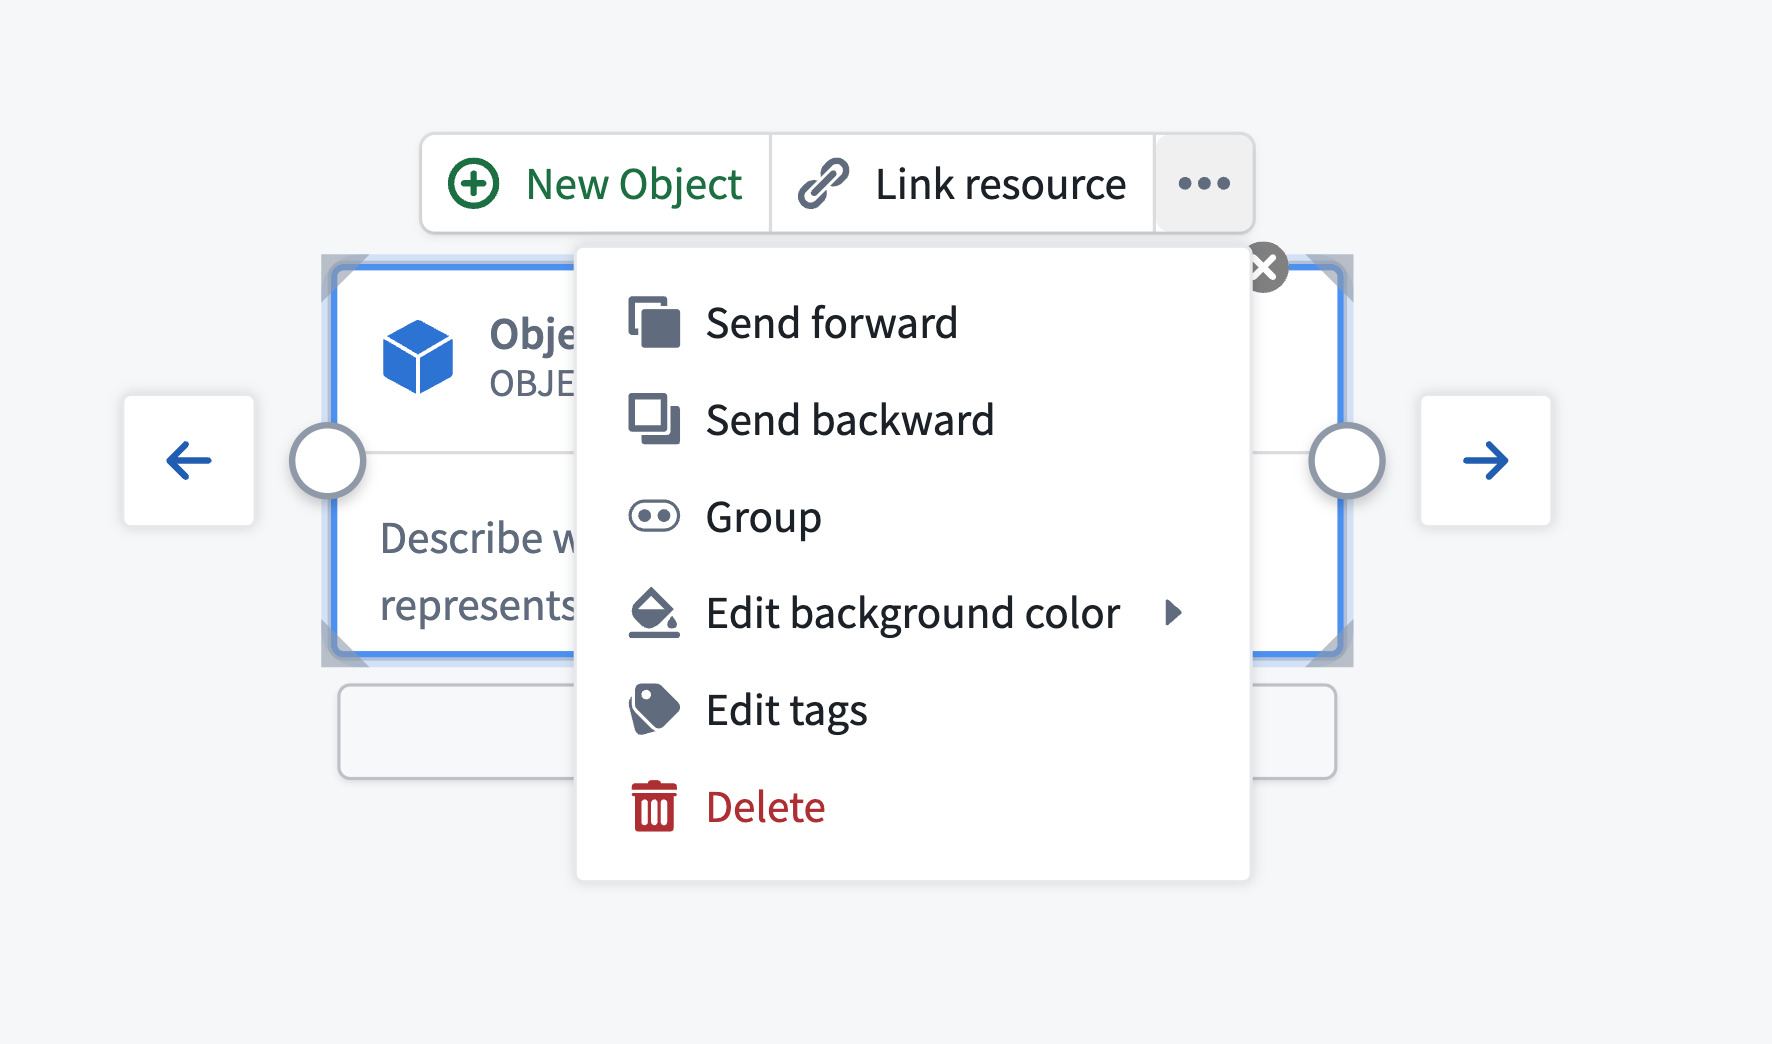The height and width of the screenshot is (1044, 1772).
Task: Click the gray X remove badge on the node
Action: [1266, 268]
